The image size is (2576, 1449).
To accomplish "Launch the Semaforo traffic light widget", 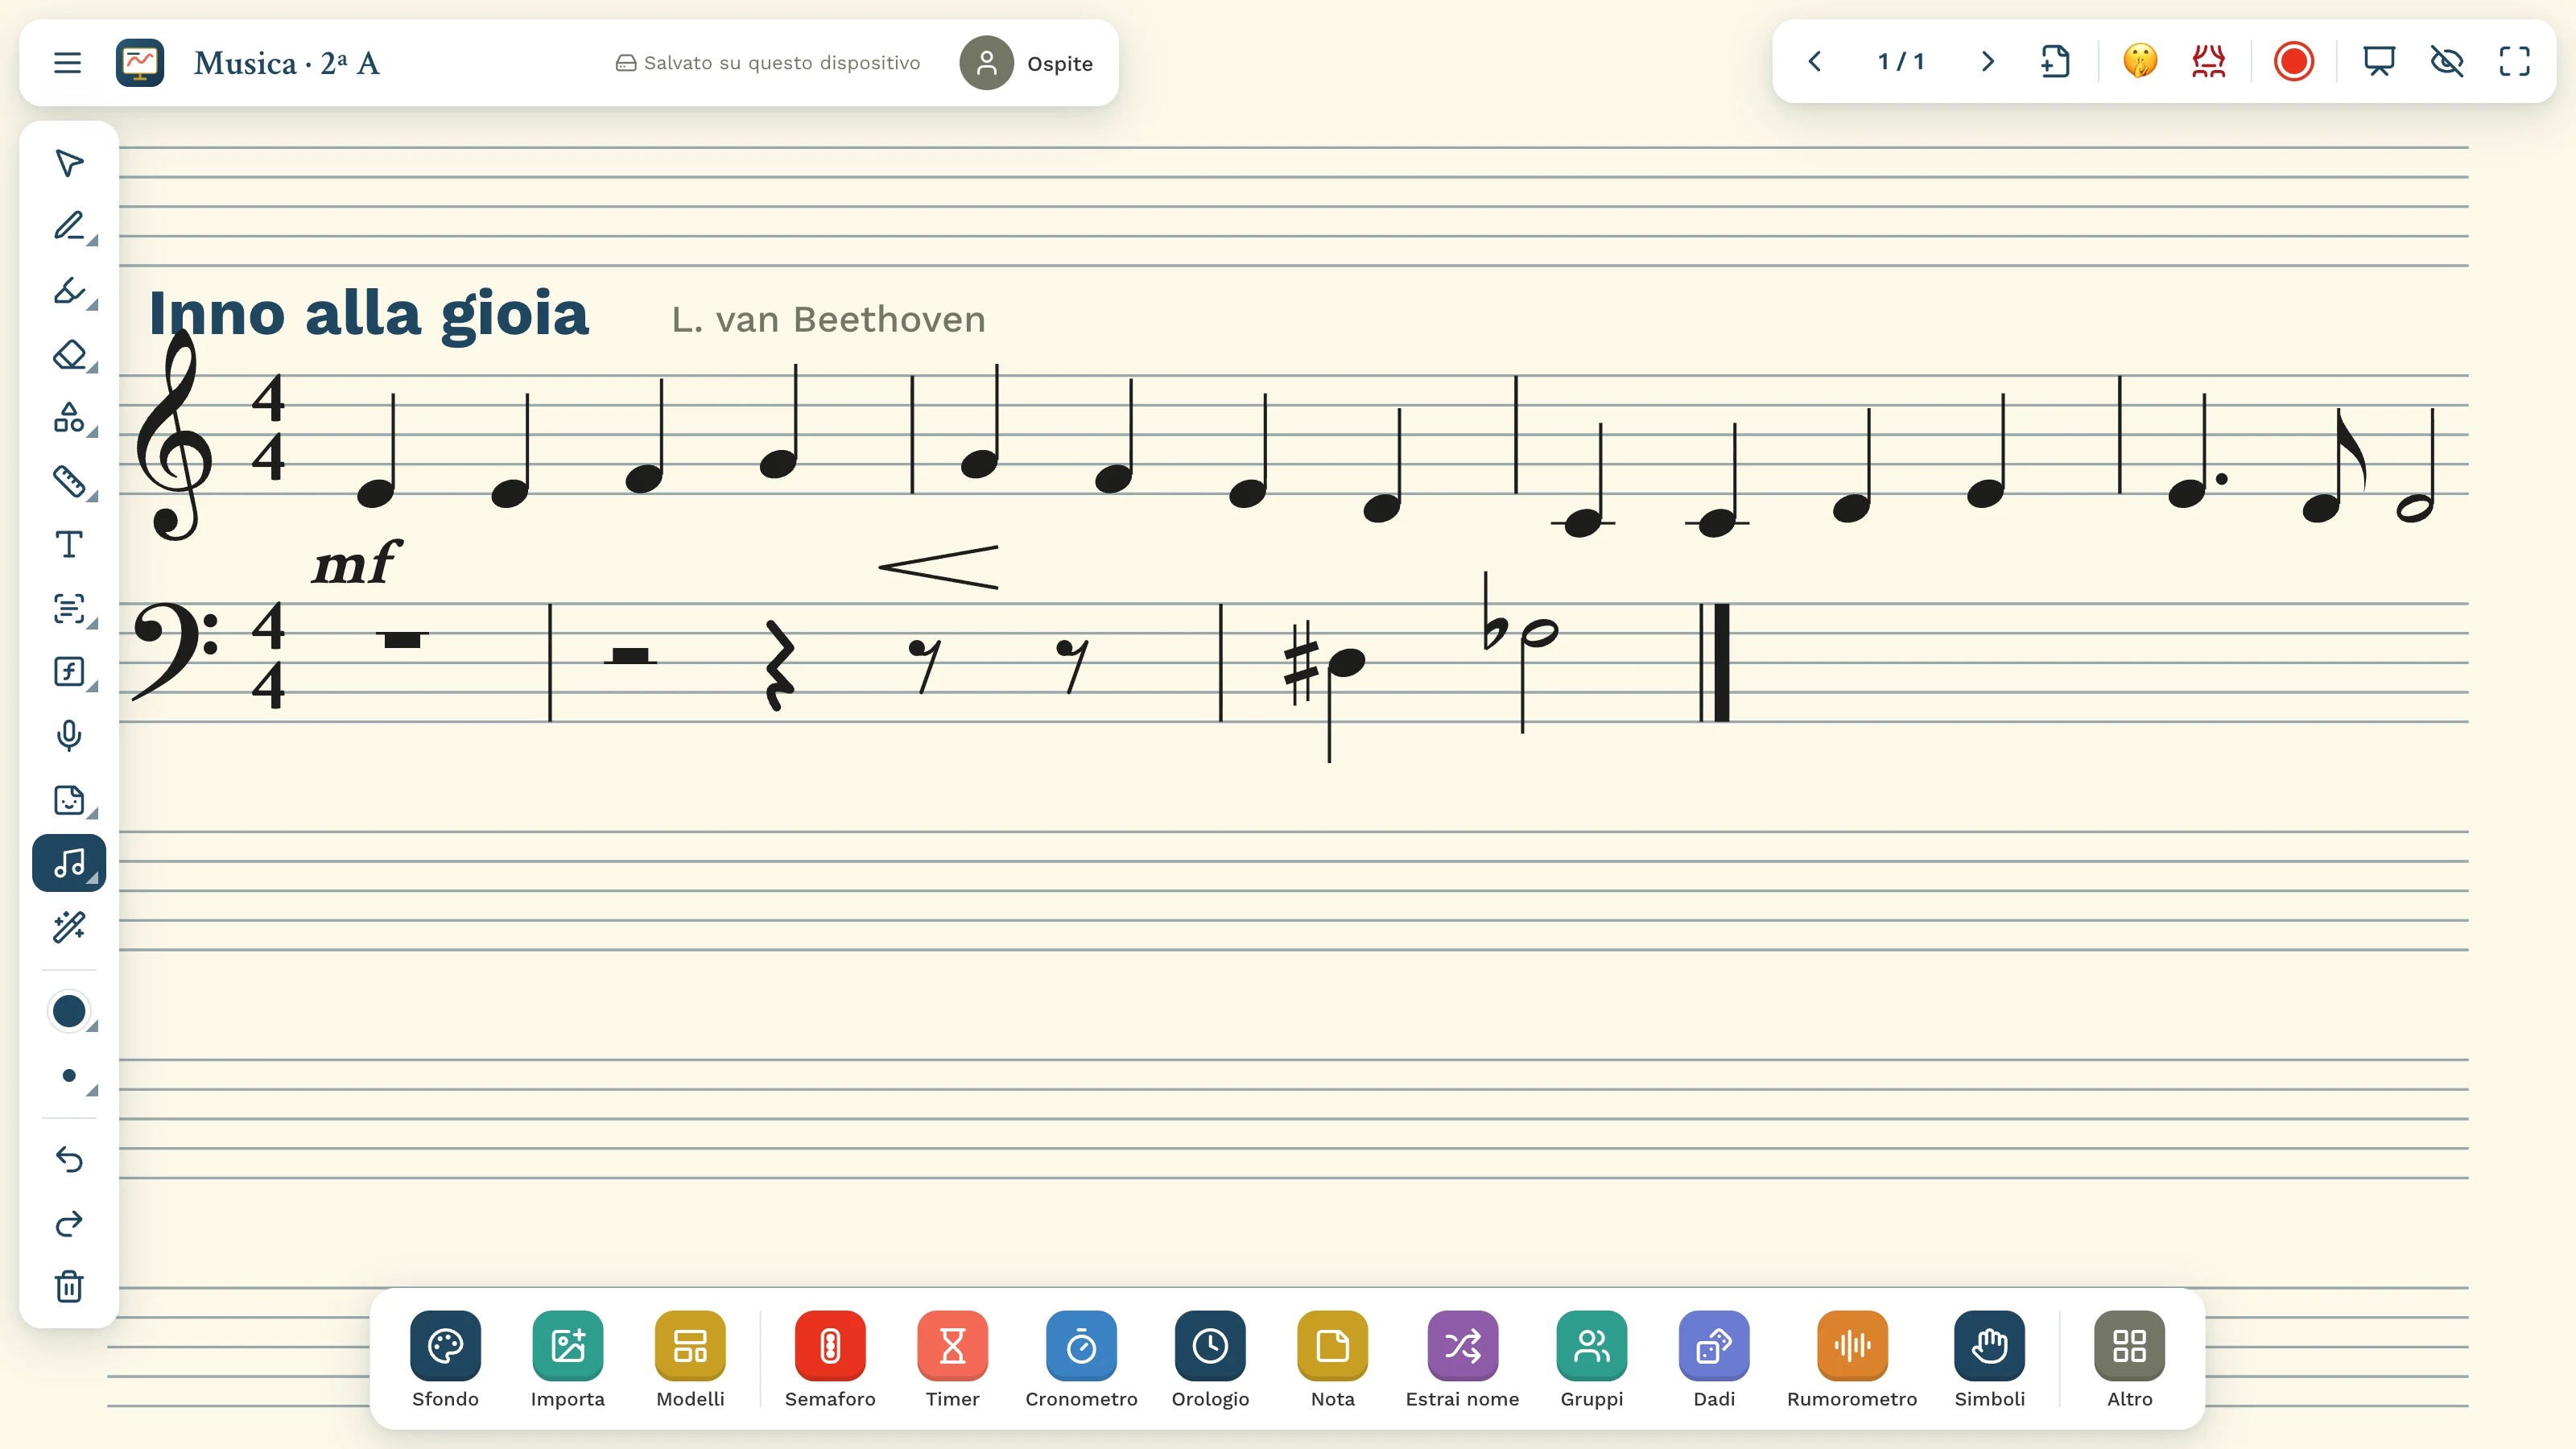I will [x=830, y=1359].
